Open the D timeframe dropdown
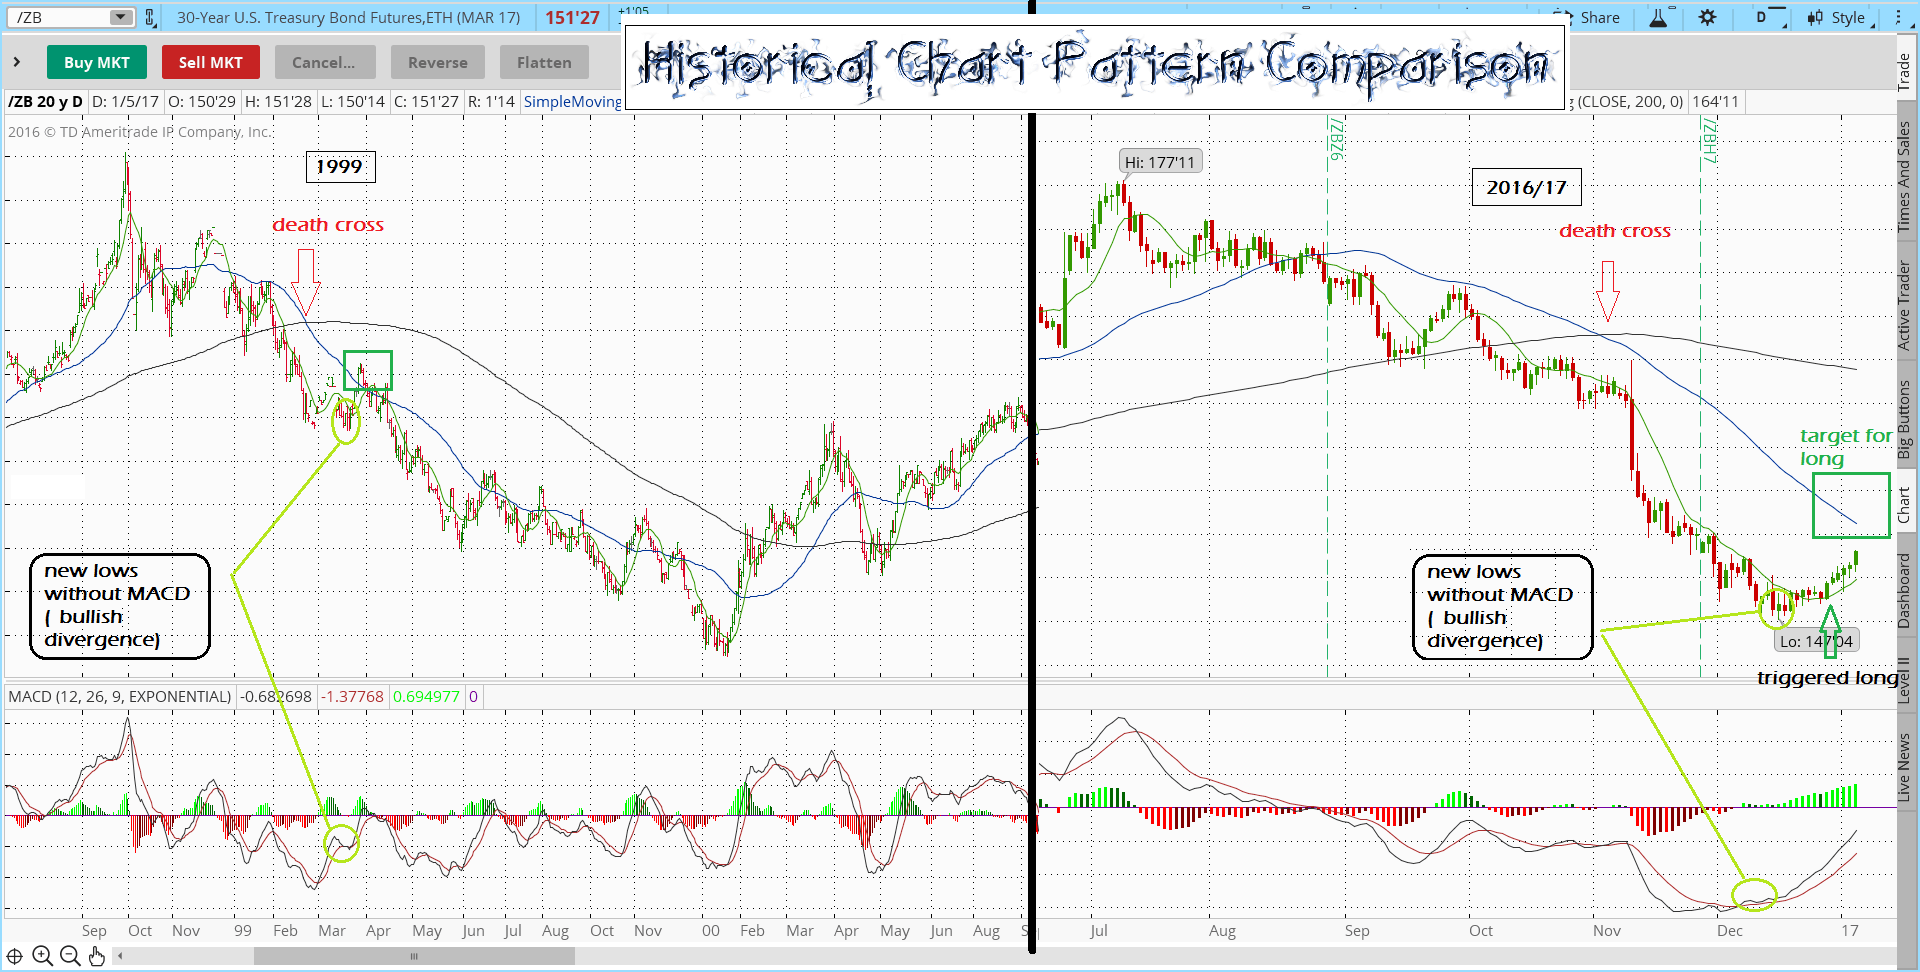This screenshot has height=972, width=1920. (x=1770, y=18)
